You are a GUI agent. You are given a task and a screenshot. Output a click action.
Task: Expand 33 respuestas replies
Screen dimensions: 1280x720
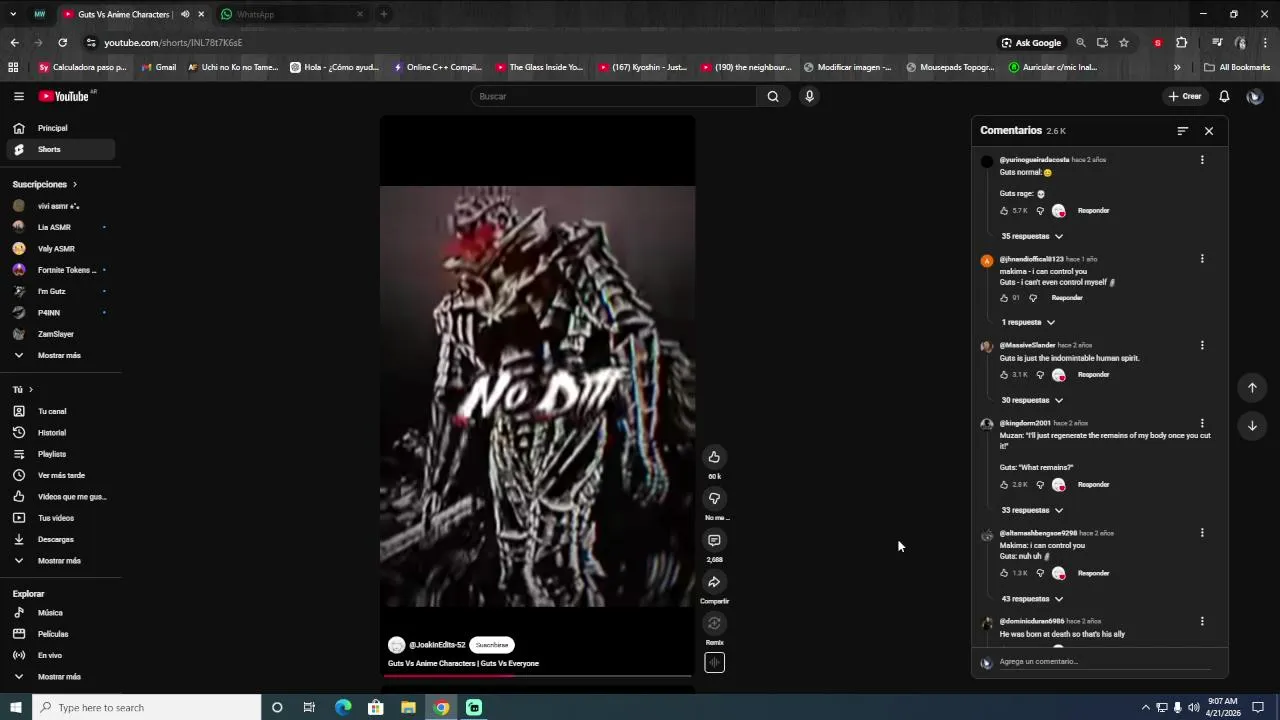(1032, 511)
